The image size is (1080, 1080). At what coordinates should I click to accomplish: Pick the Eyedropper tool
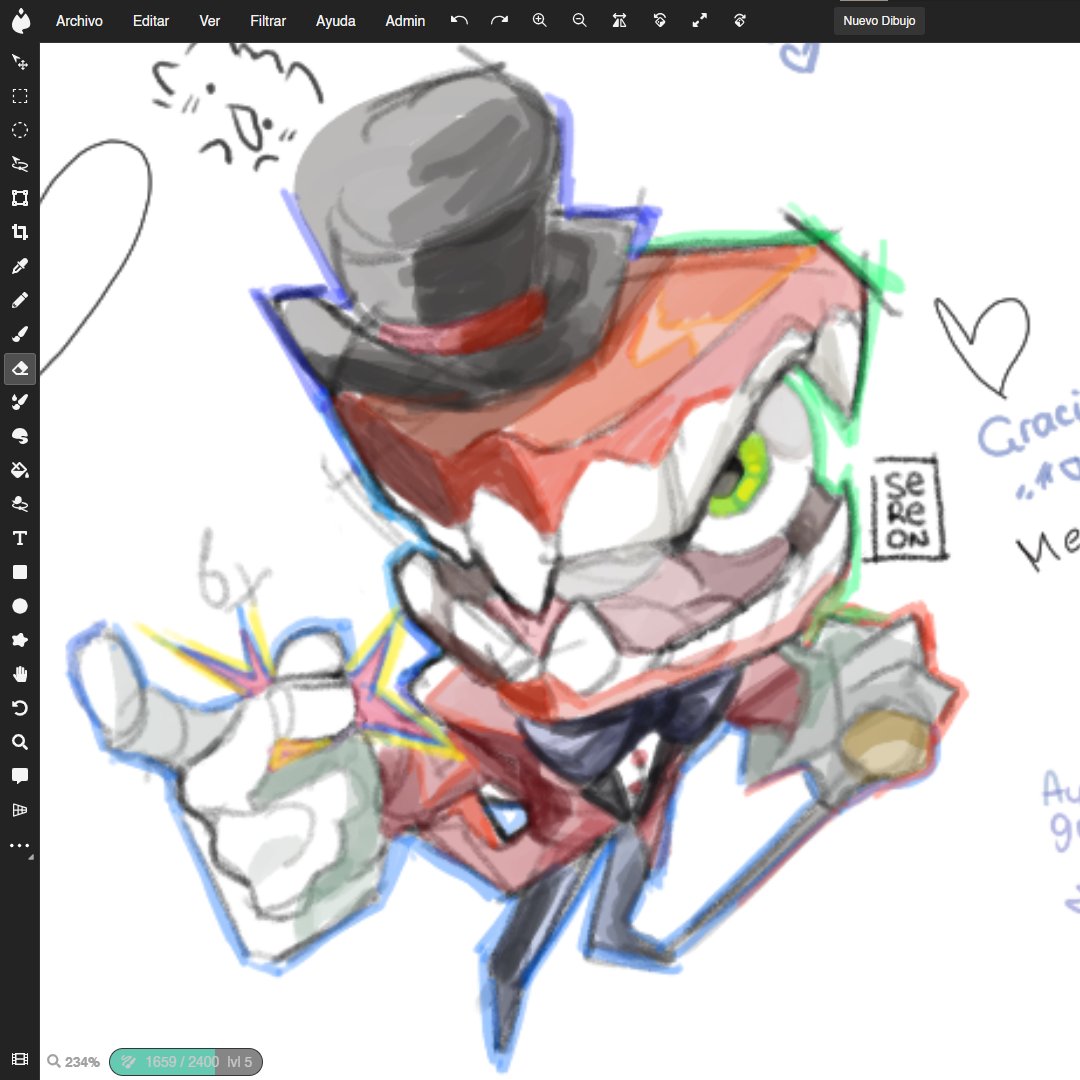(20, 266)
